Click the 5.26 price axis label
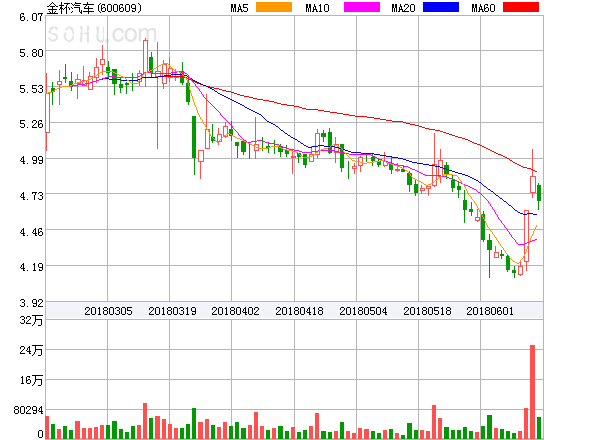The image size is (600, 440). pos(31,124)
